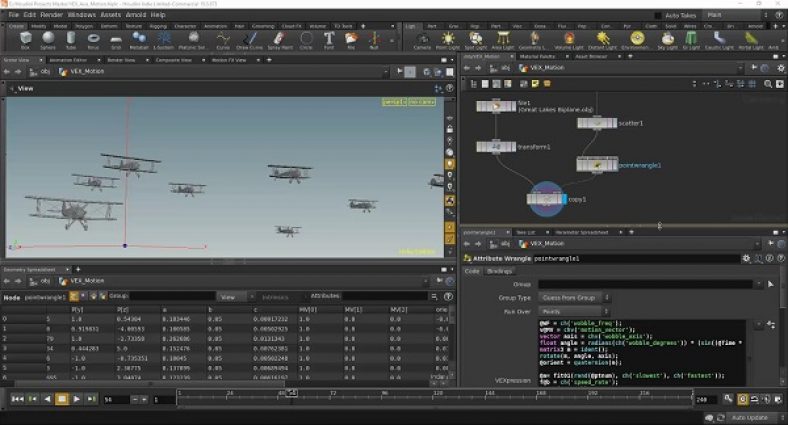Viewport: 788px width, 425px height.
Task: Select the copy1 node in network
Action: click(547, 199)
